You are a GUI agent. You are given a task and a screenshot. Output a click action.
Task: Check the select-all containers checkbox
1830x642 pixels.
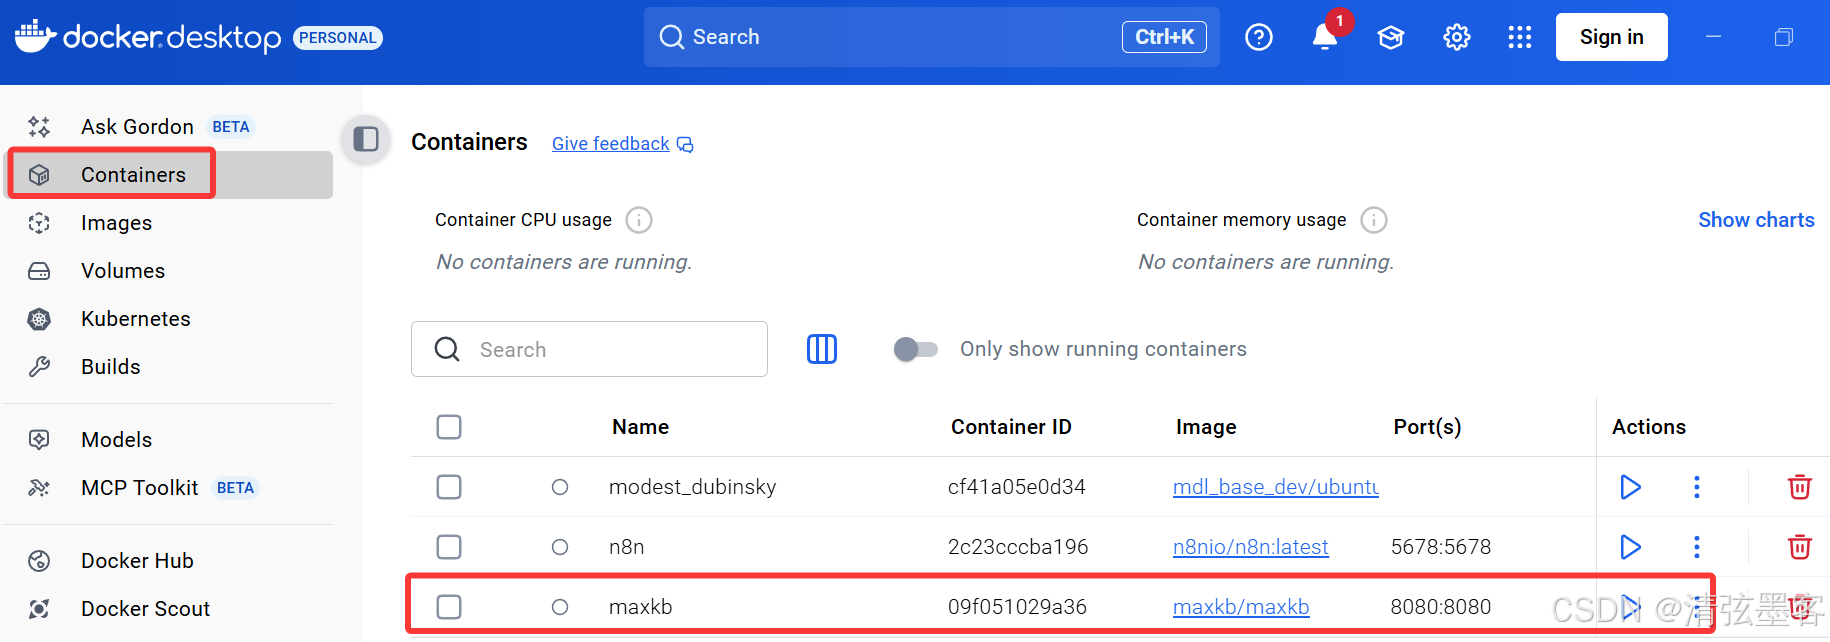tap(449, 427)
